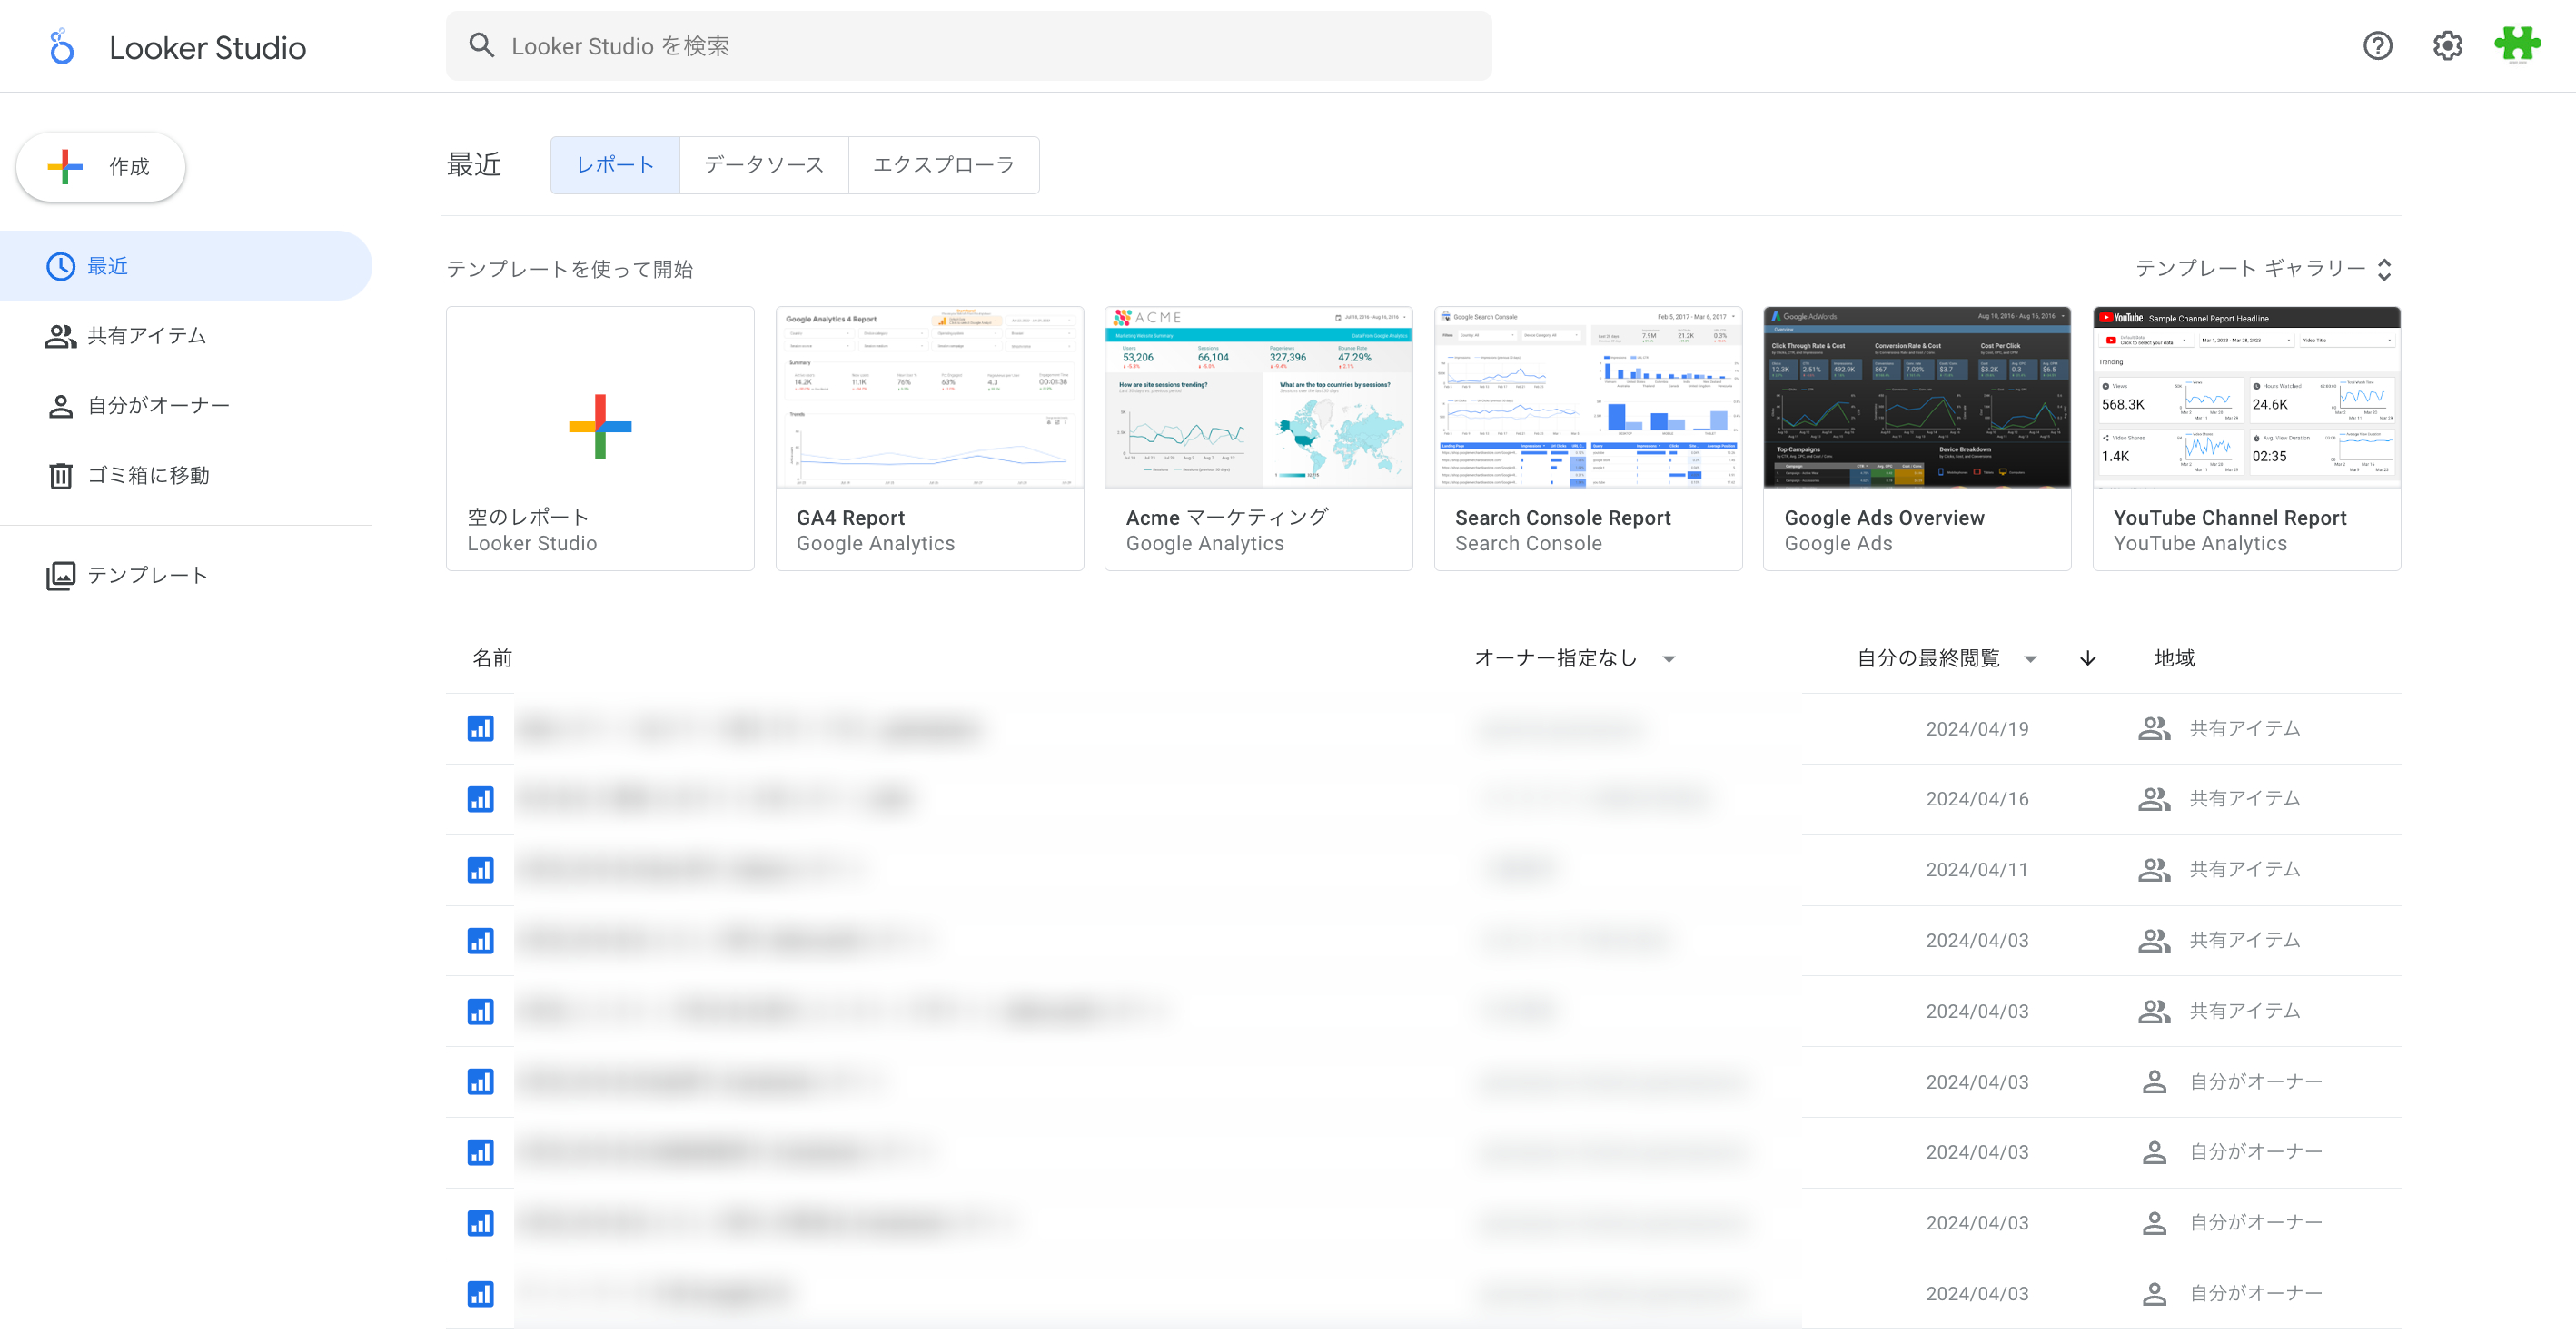
Task: Click the Looker Studio を検索 field
Action: pyautogui.click(x=969, y=46)
